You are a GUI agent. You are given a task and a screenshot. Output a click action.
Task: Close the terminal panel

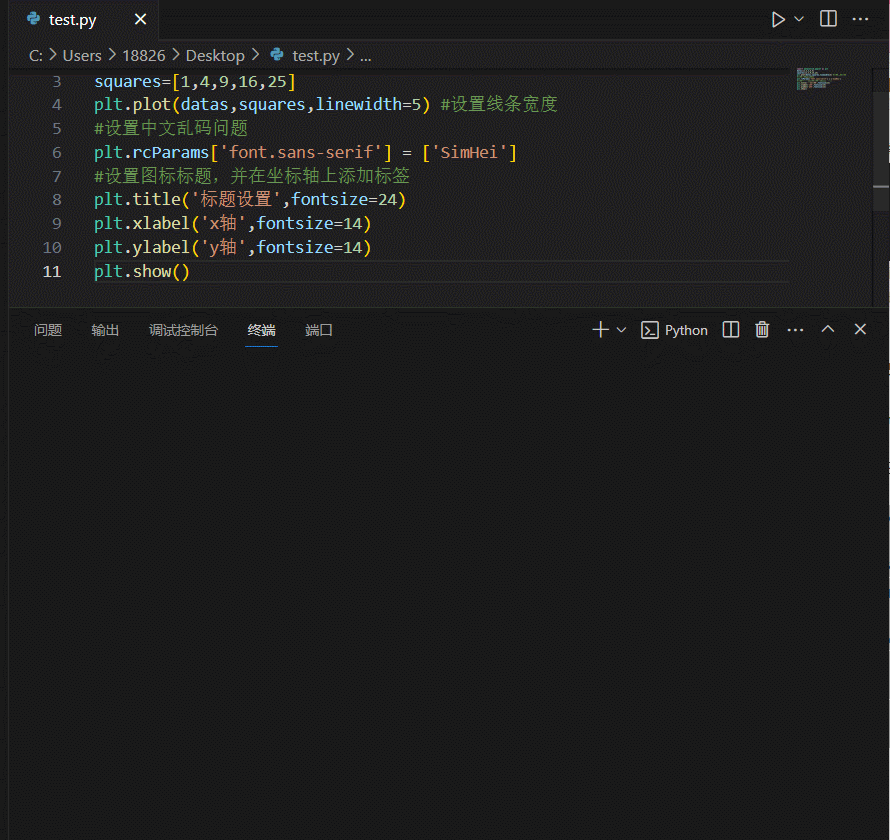coord(860,329)
